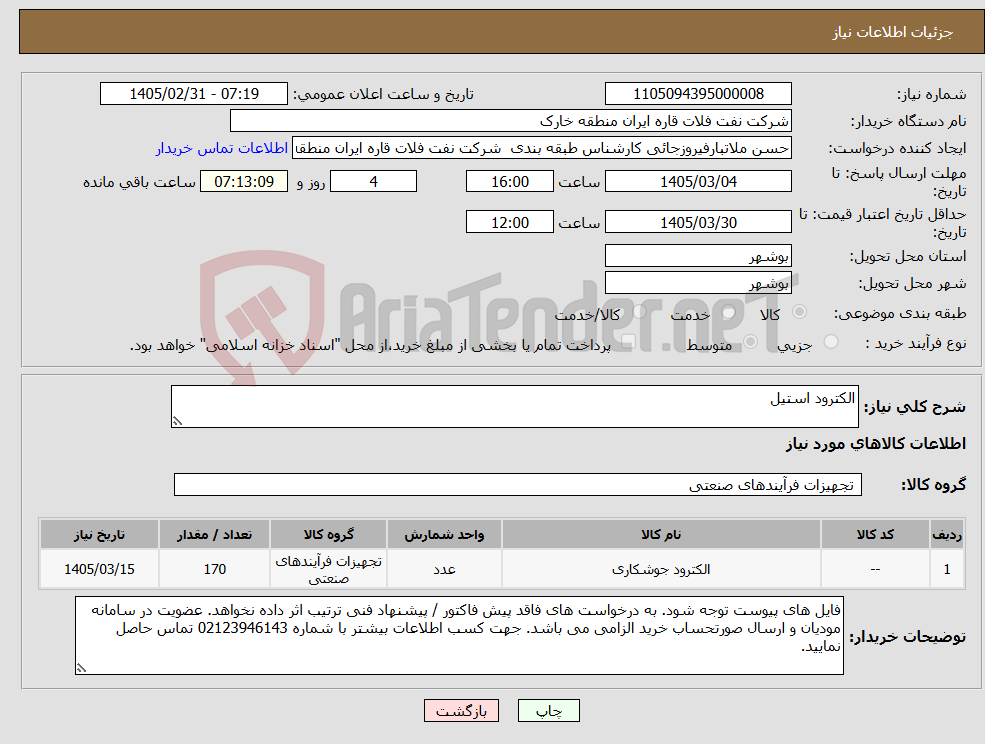Viewport: 985px width, 744px height.
Task: Click delivery city field بوشهر
Action: (x=698, y=283)
